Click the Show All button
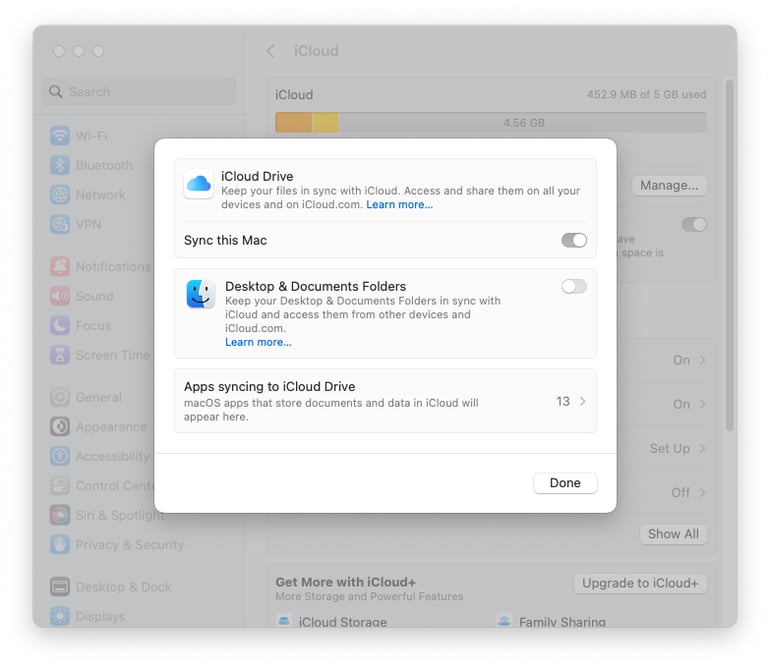The width and height of the screenshot is (770, 668). (x=673, y=534)
